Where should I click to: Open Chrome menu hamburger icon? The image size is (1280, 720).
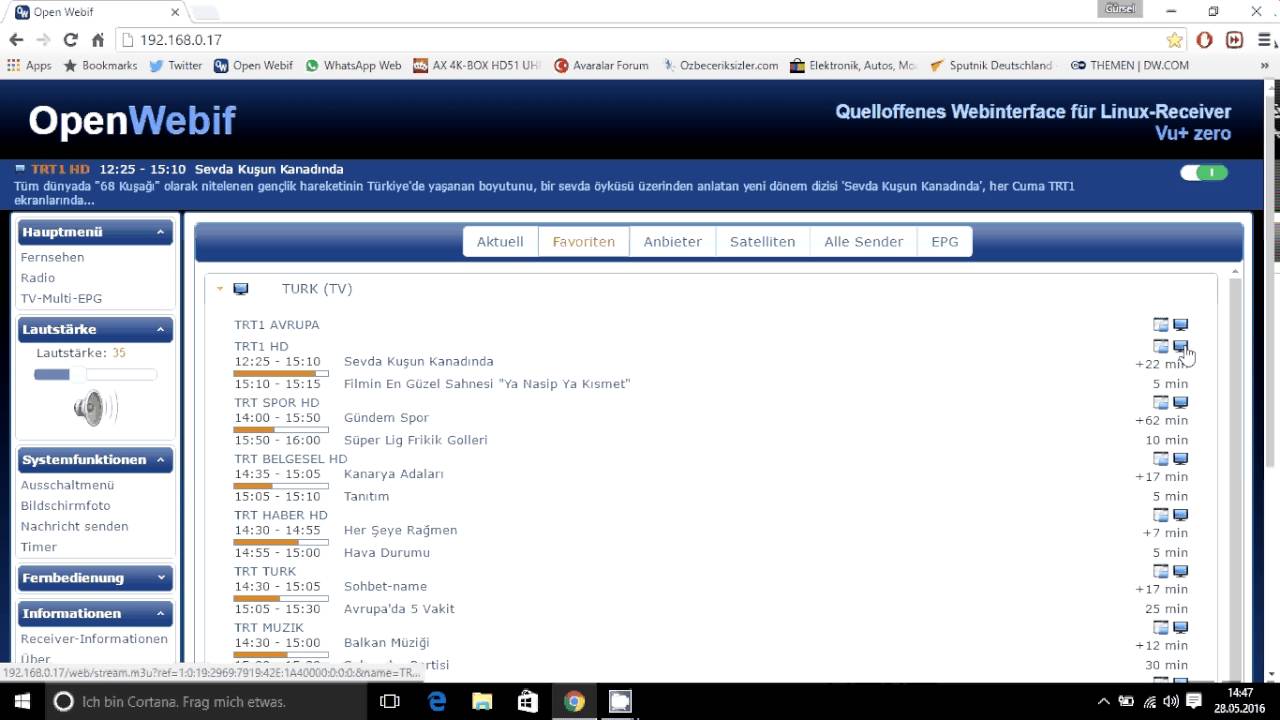pyautogui.click(x=1264, y=40)
